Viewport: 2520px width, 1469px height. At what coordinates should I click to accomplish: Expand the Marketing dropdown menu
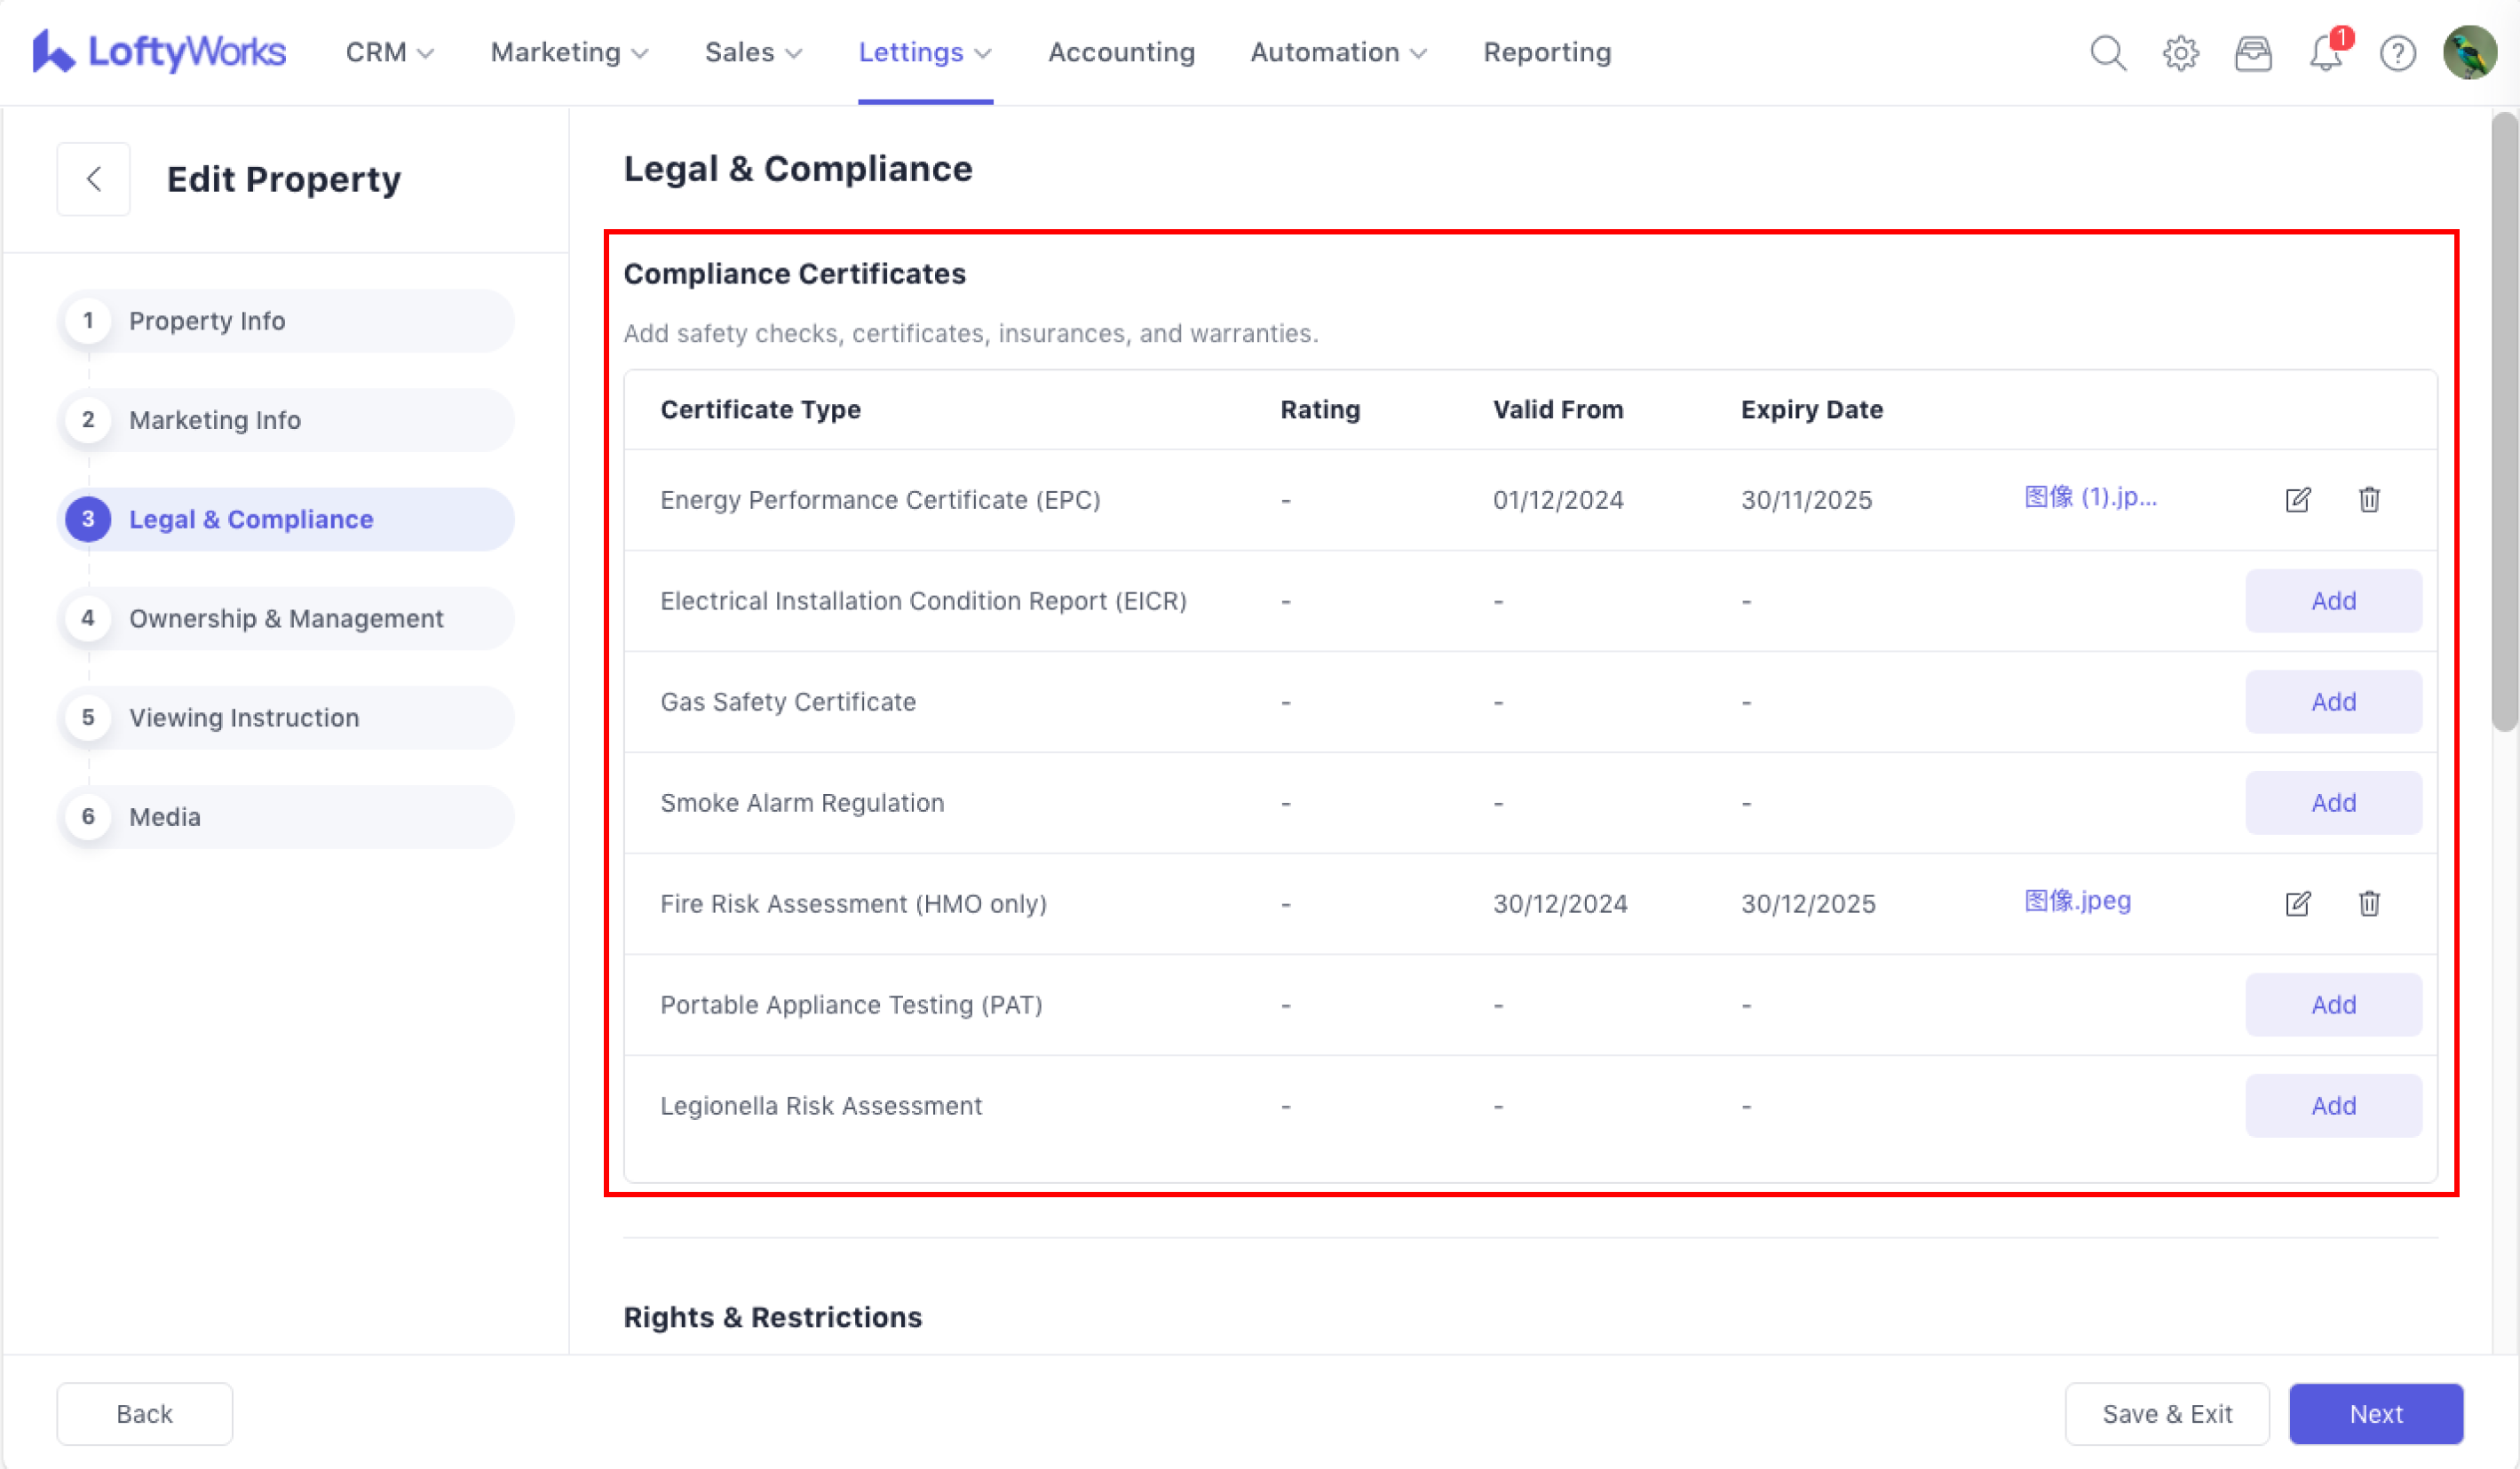tap(569, 52)
